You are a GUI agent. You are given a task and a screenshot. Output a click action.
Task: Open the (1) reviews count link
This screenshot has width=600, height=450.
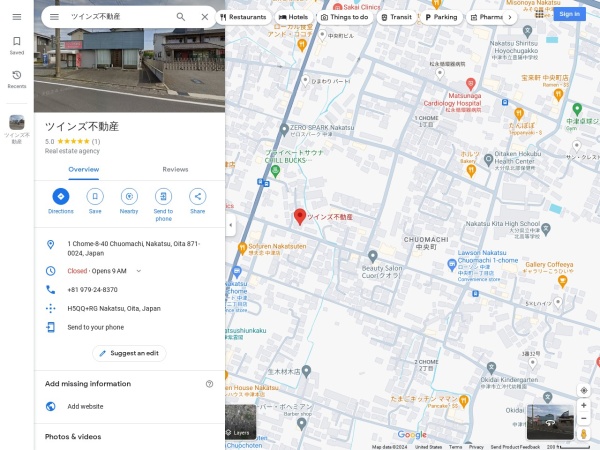point(96,142)
